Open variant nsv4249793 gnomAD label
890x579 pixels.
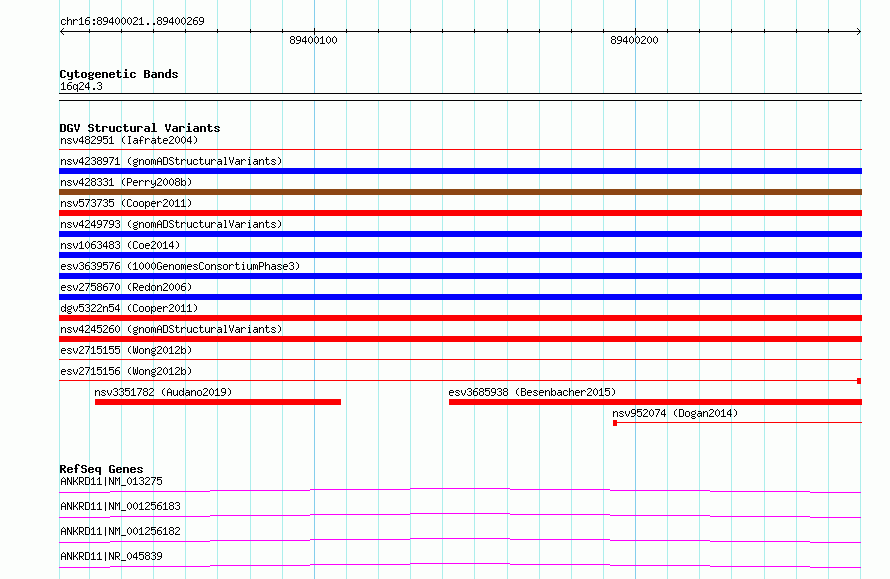click(171, 224)
